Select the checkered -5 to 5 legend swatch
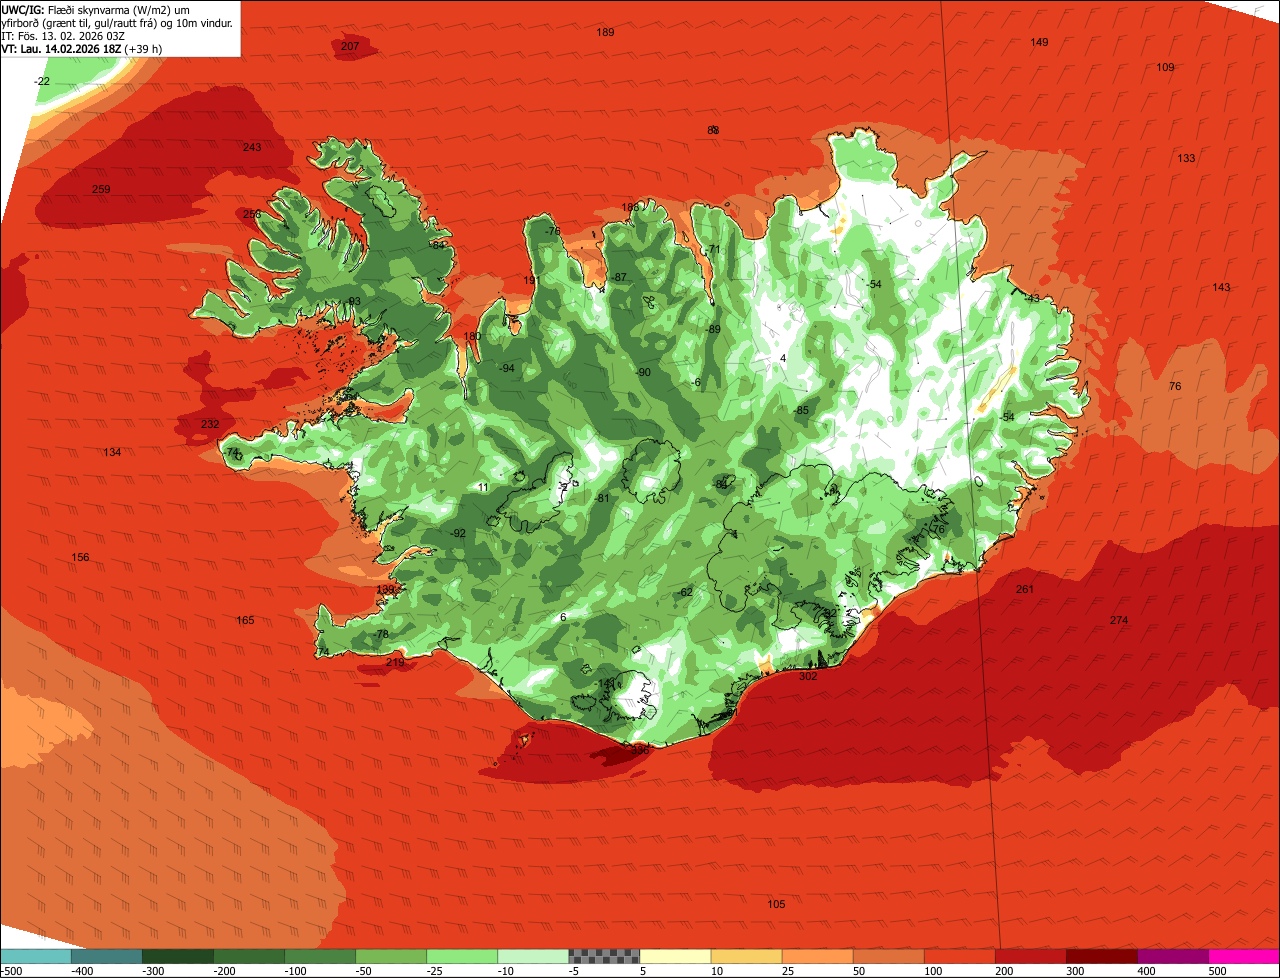 pos(604,956)
